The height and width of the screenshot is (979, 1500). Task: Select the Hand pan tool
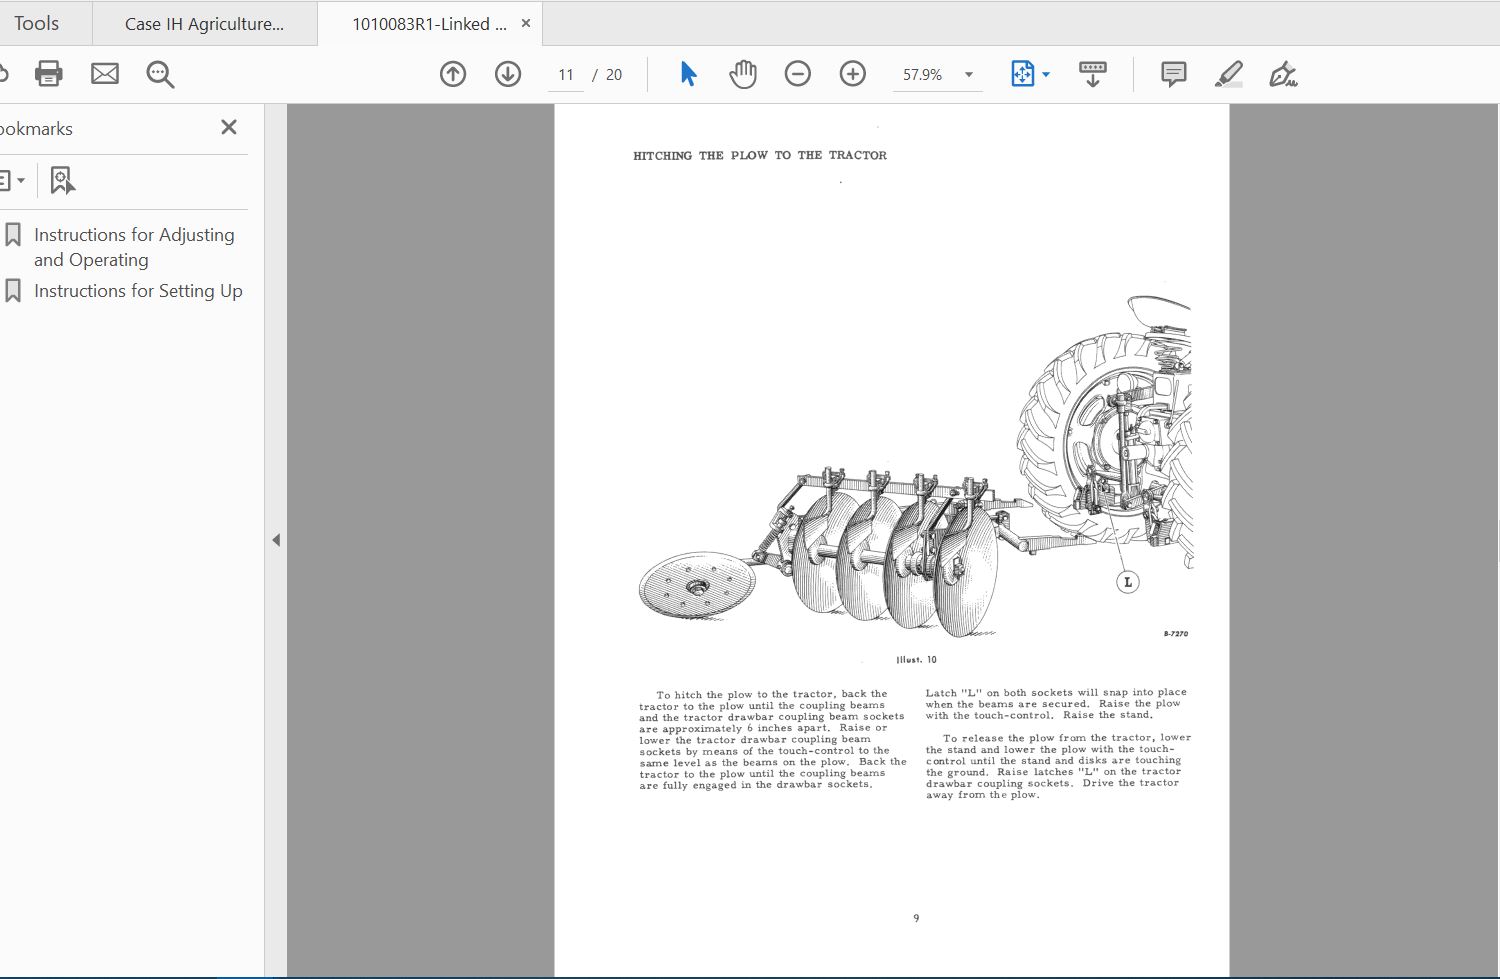pos(743,74)
